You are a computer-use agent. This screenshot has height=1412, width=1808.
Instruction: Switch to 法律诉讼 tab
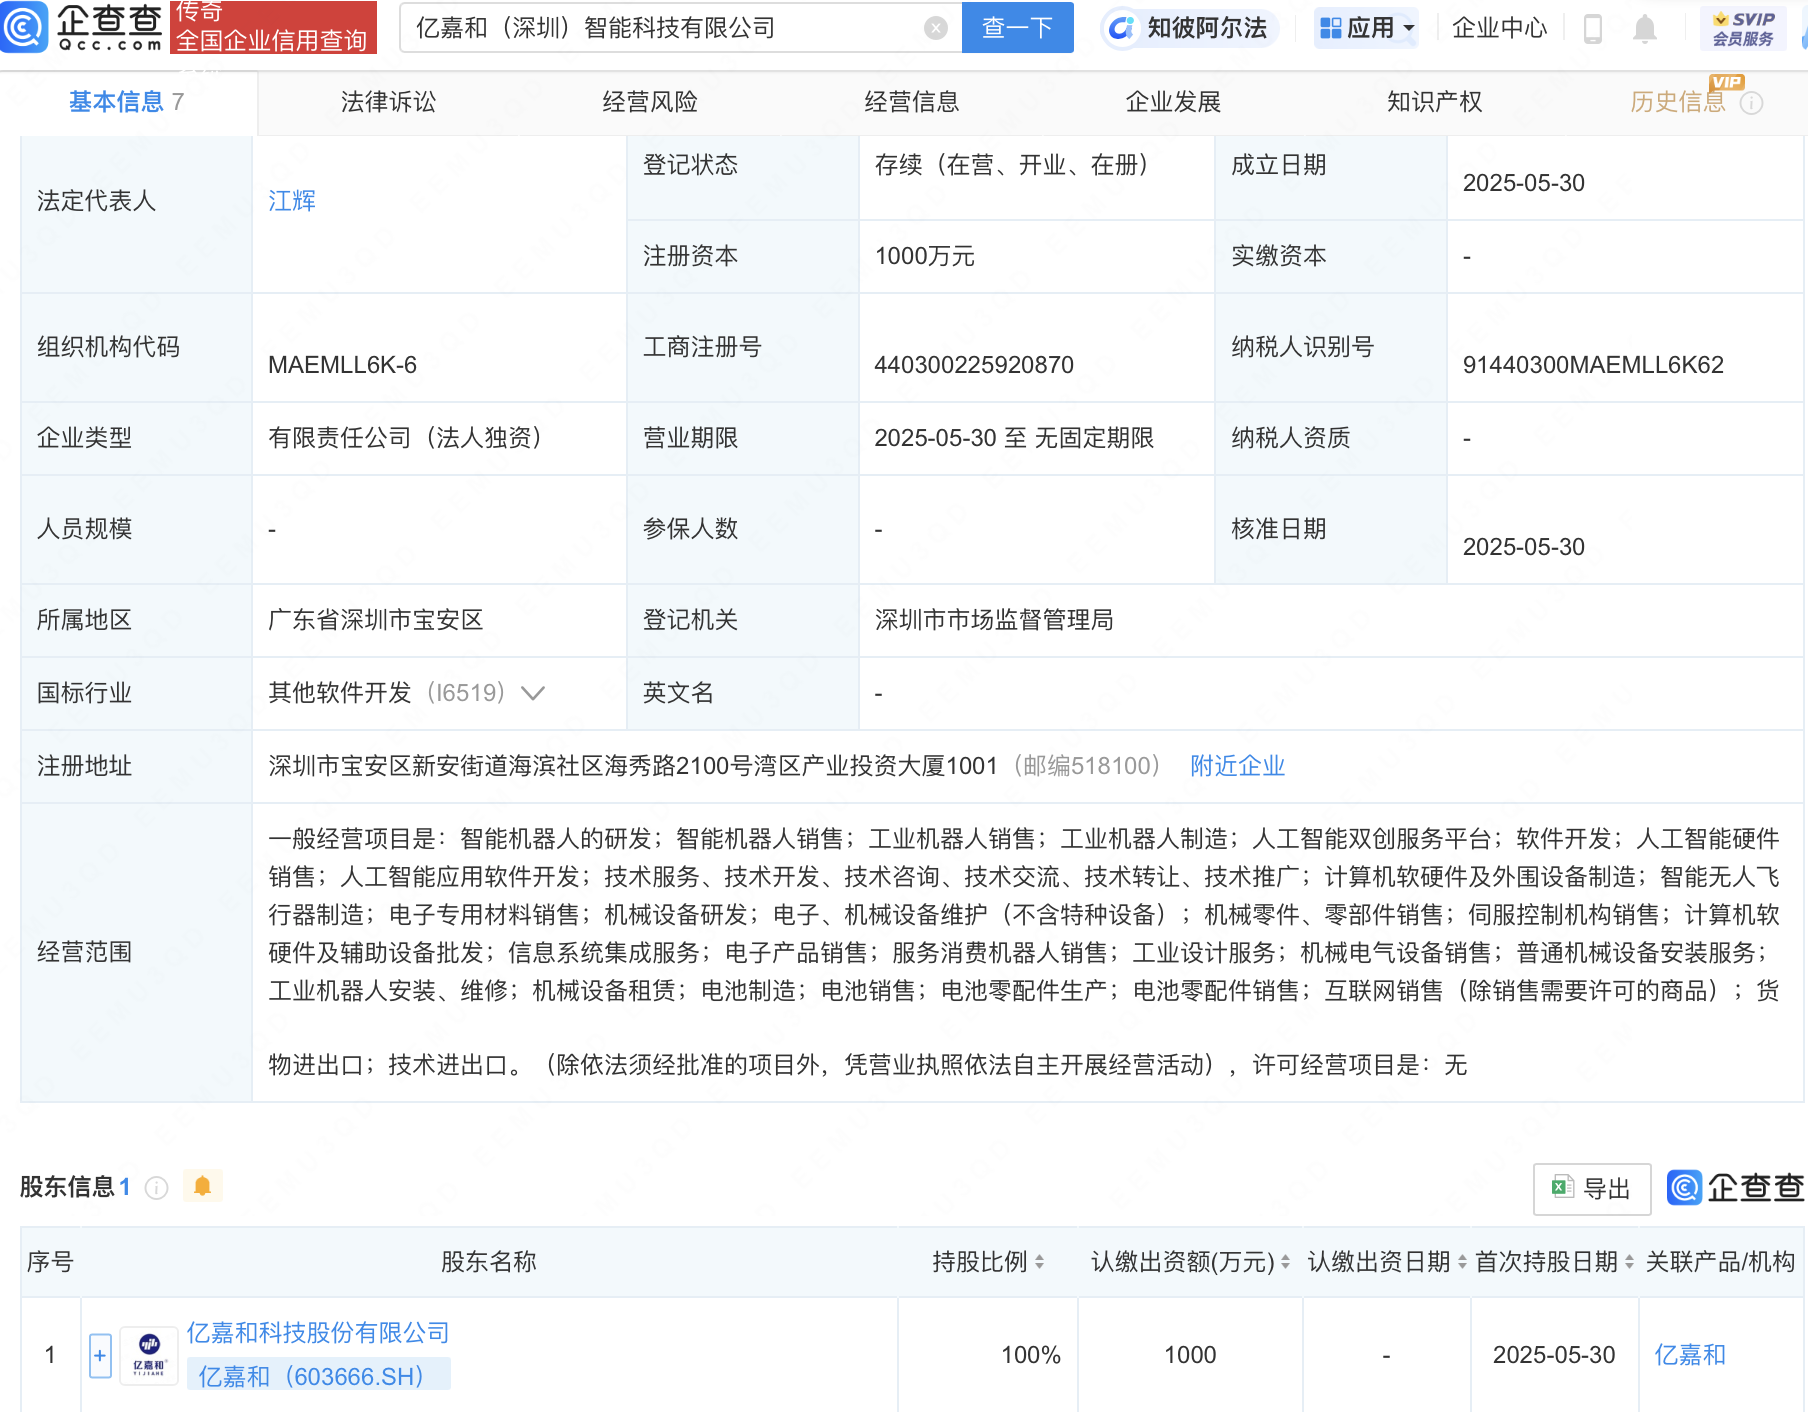coord(388,102)
